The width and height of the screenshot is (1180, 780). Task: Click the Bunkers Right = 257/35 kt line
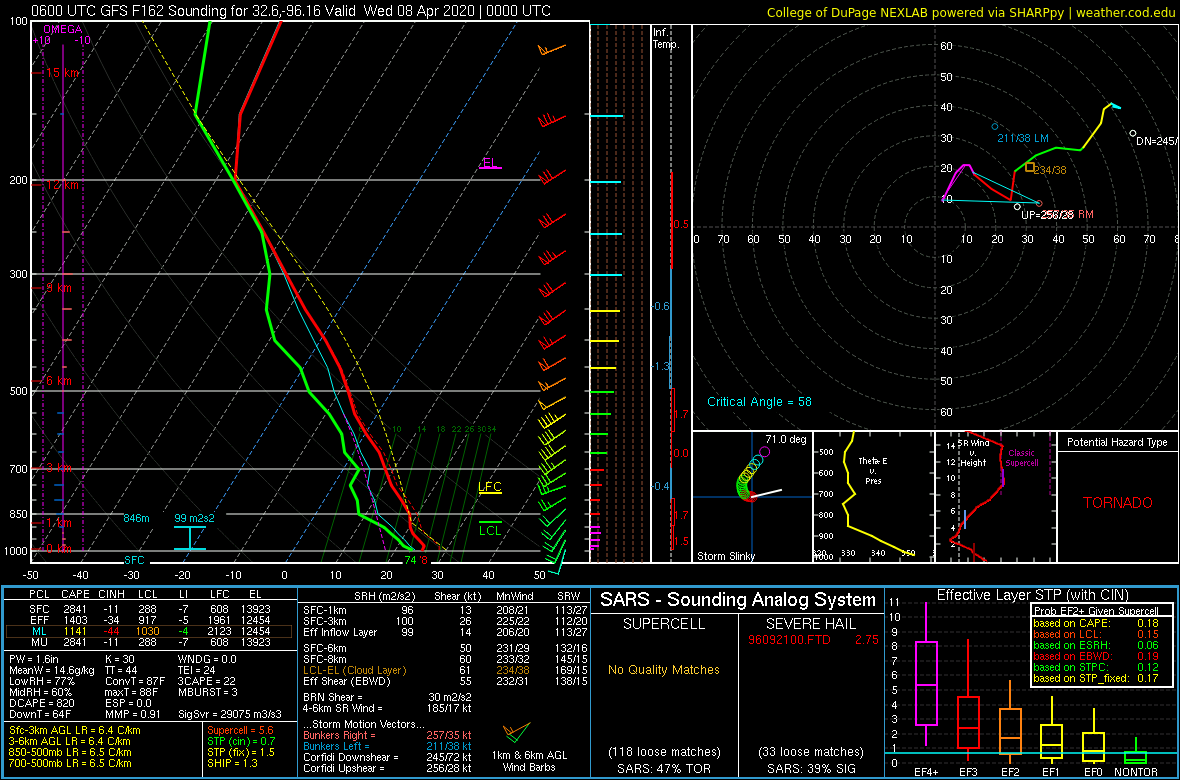click(387, 735)
